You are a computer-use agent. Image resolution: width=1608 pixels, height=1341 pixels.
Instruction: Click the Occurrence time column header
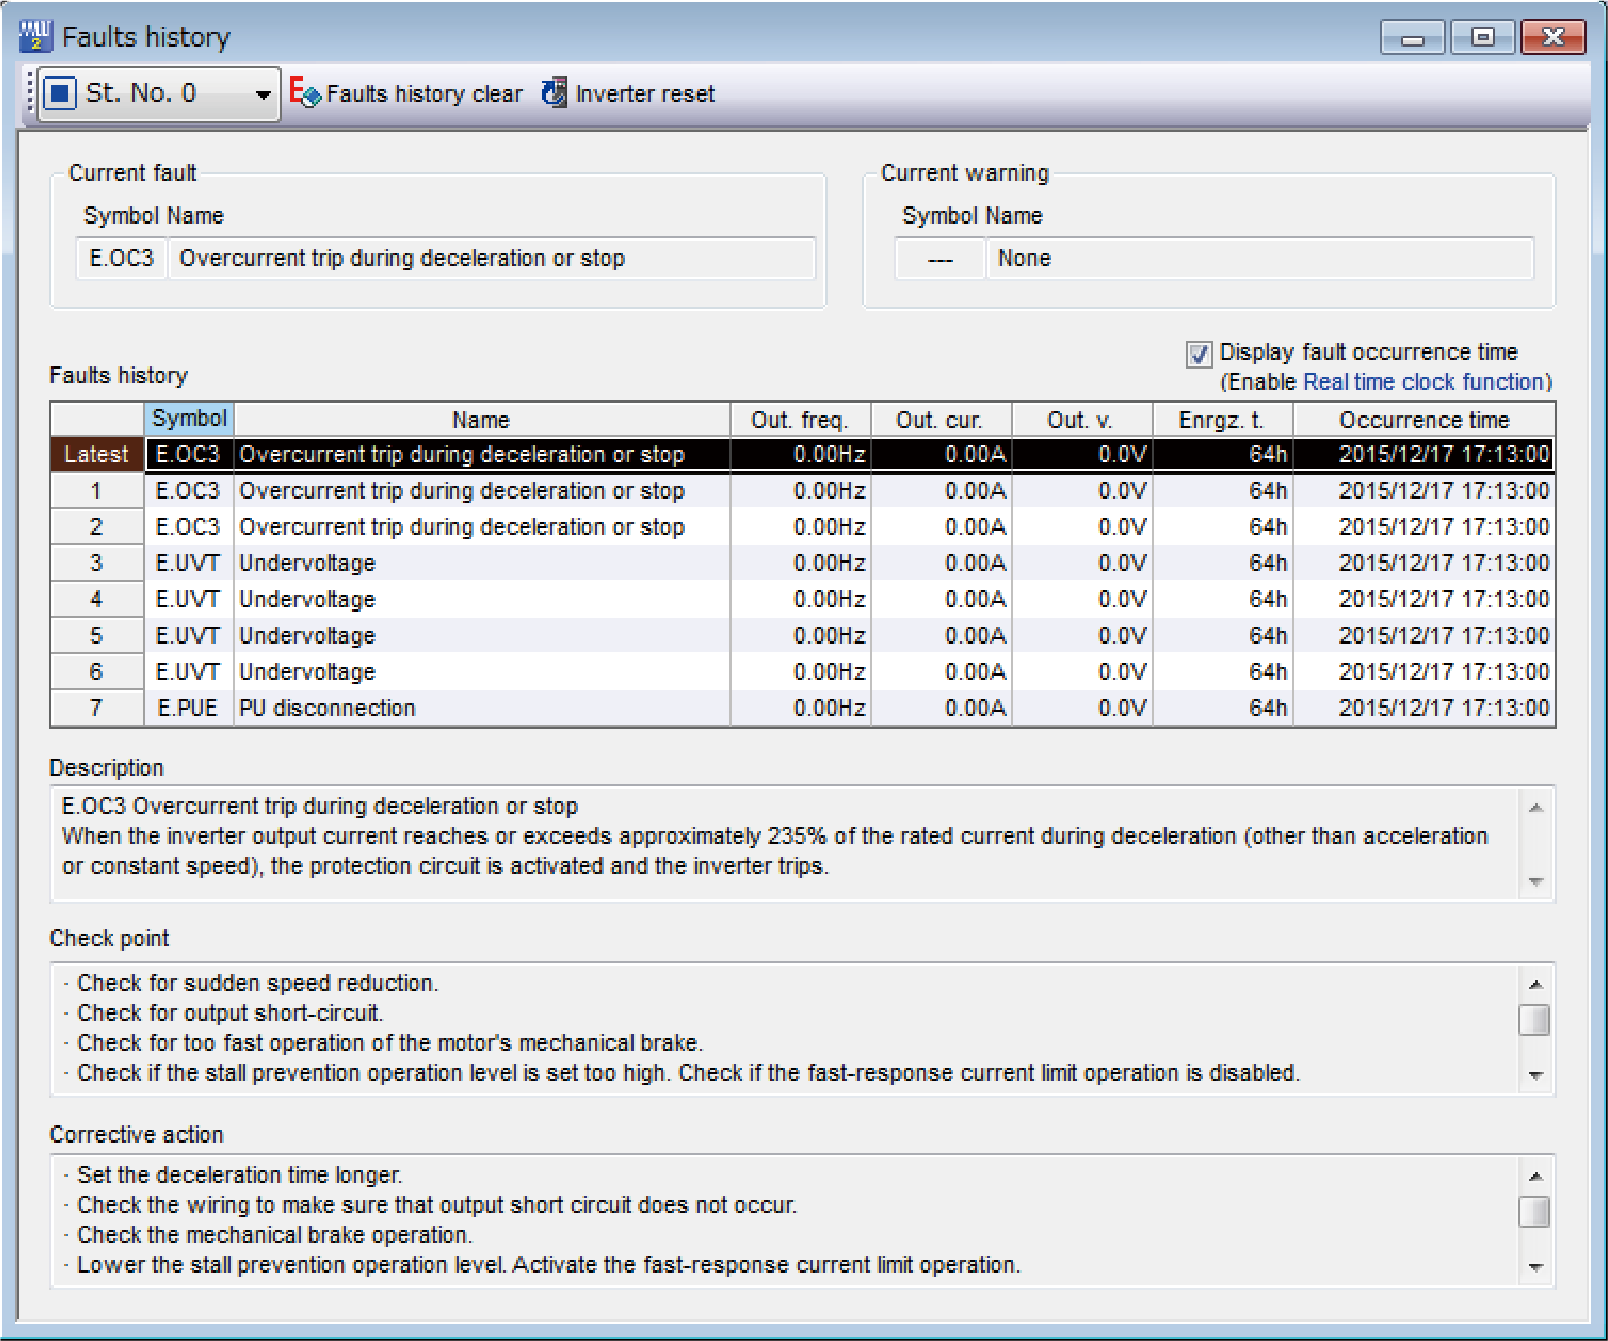(x=1424, y=418)
